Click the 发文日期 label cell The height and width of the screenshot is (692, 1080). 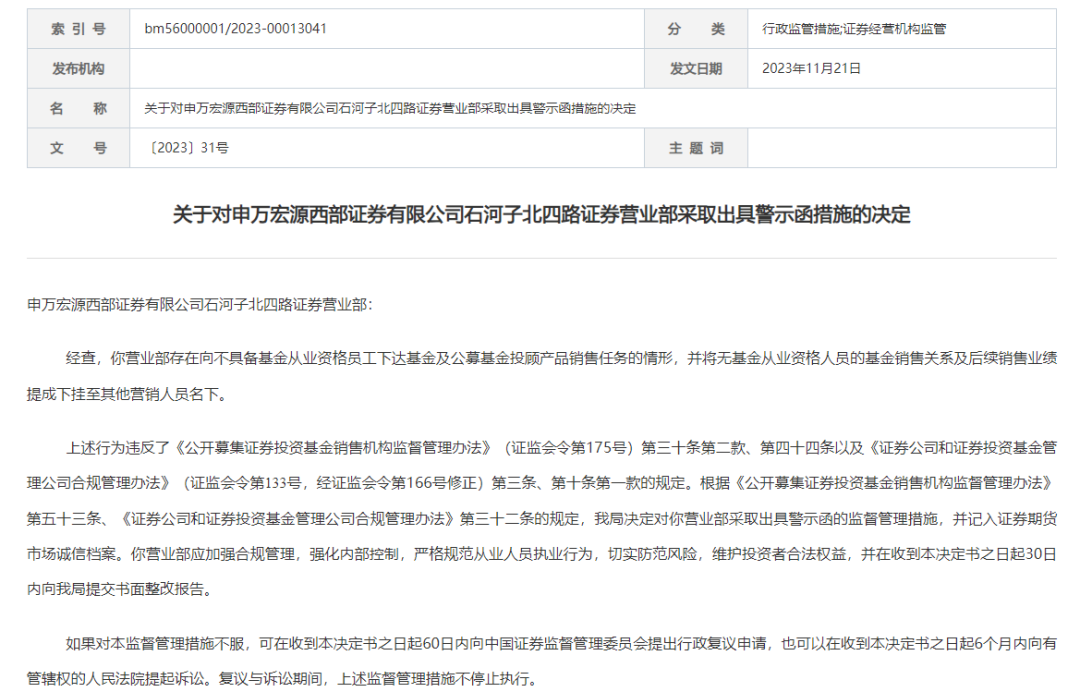pyautogui.click(x=696, y=69)
